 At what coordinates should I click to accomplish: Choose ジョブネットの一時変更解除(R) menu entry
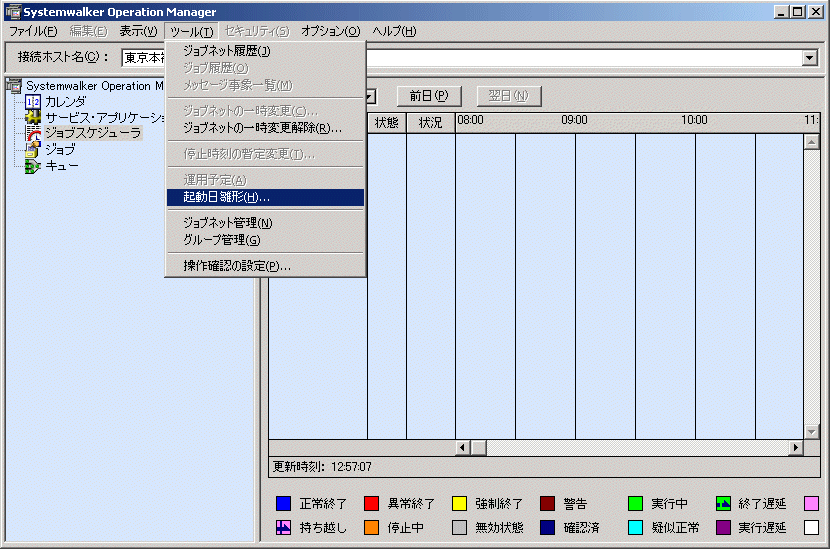pos(265,128)
